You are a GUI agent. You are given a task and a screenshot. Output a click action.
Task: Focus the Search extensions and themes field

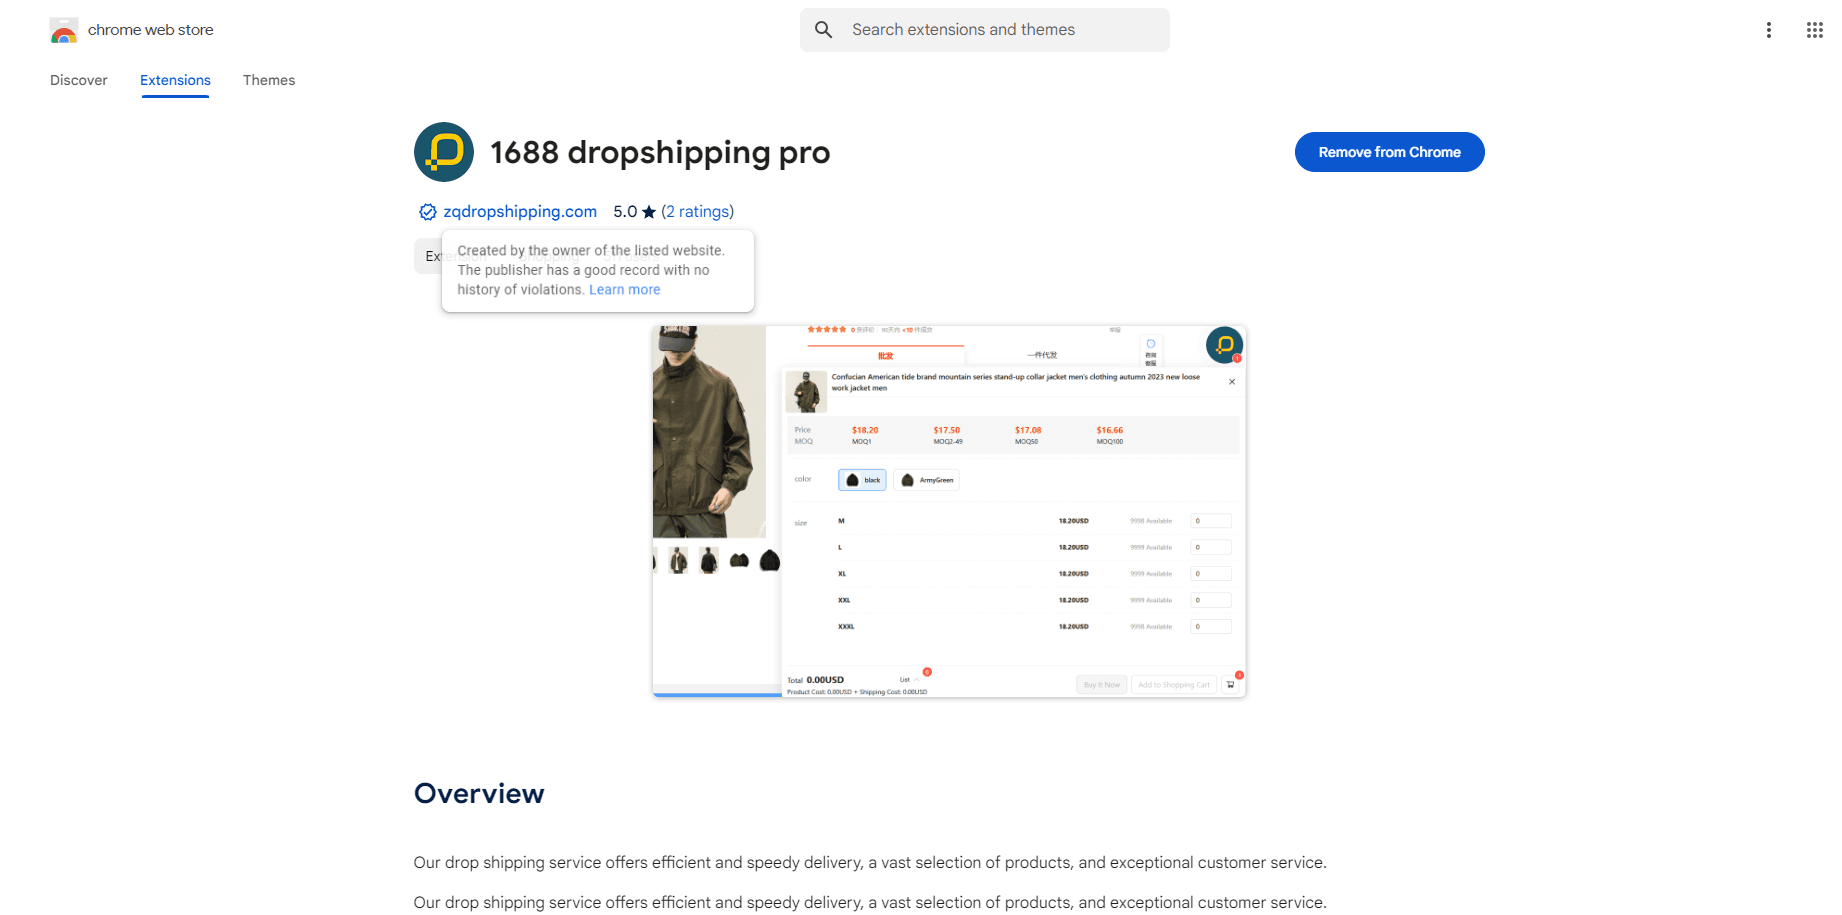pyautogui.click(x=985, y=30)
